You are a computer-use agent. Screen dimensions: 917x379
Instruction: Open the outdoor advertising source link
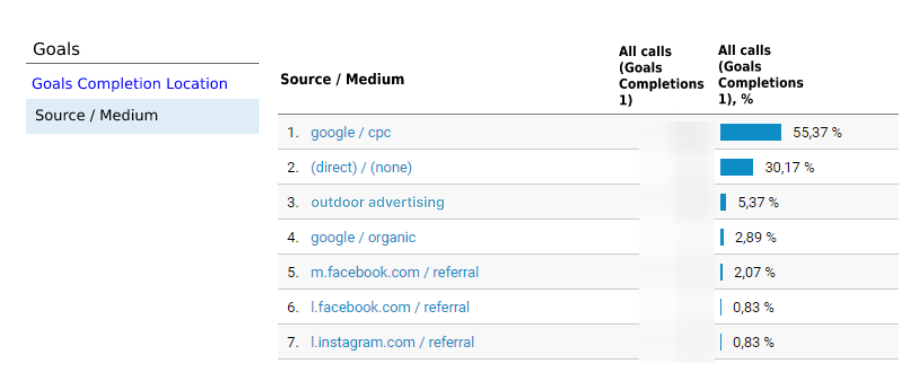(378, 202)
